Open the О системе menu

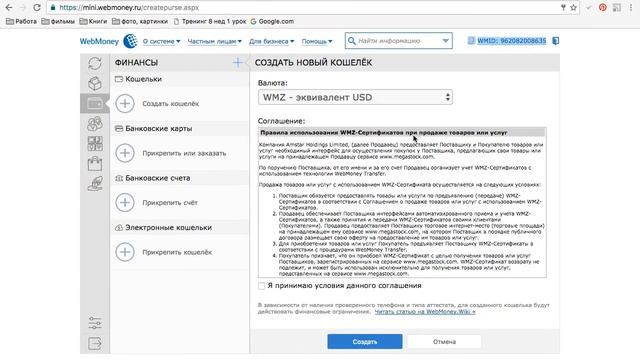pos(161,41)
